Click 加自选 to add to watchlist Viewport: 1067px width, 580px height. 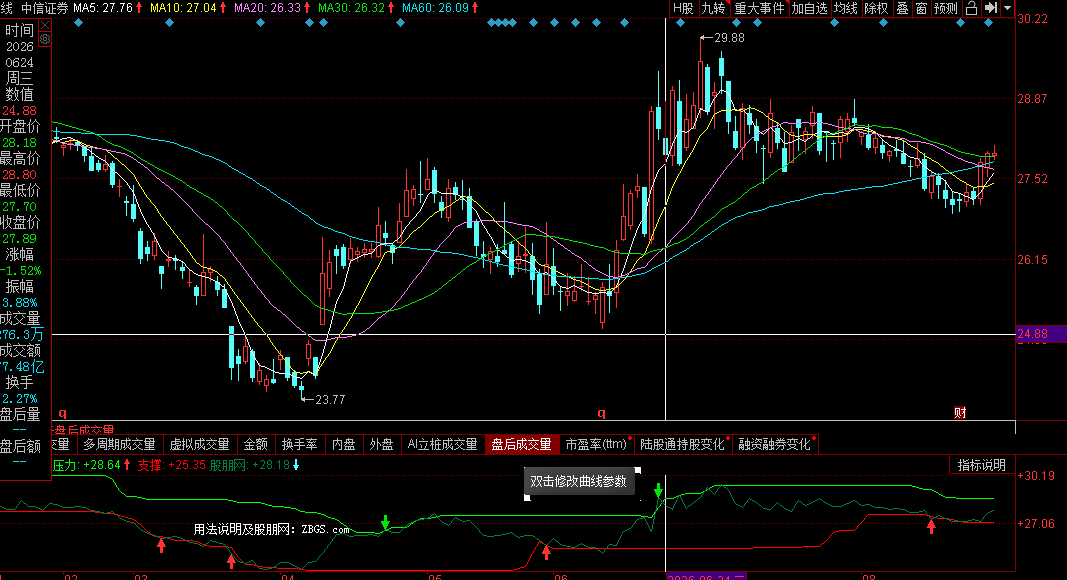[809, 8]
